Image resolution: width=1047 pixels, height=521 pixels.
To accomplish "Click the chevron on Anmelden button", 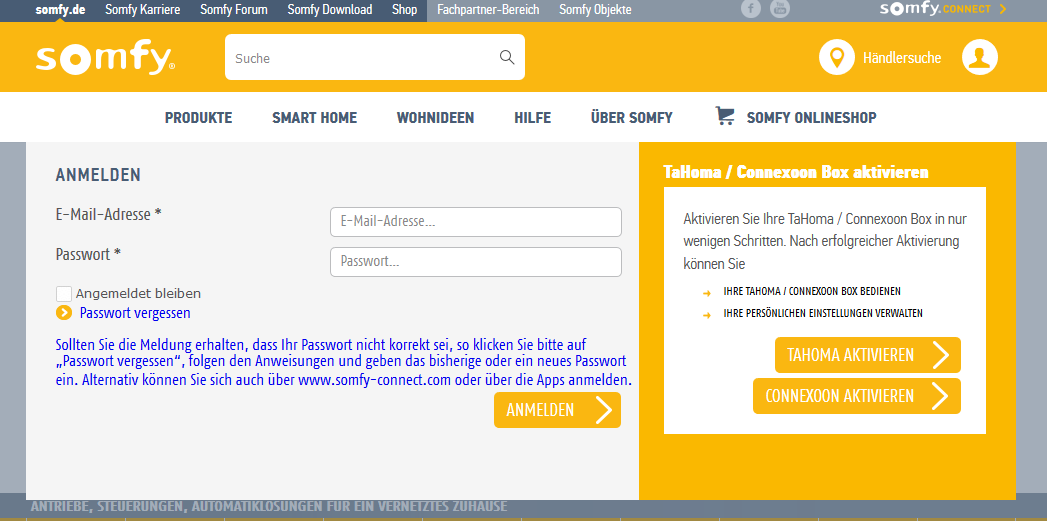I will (604, 410).
